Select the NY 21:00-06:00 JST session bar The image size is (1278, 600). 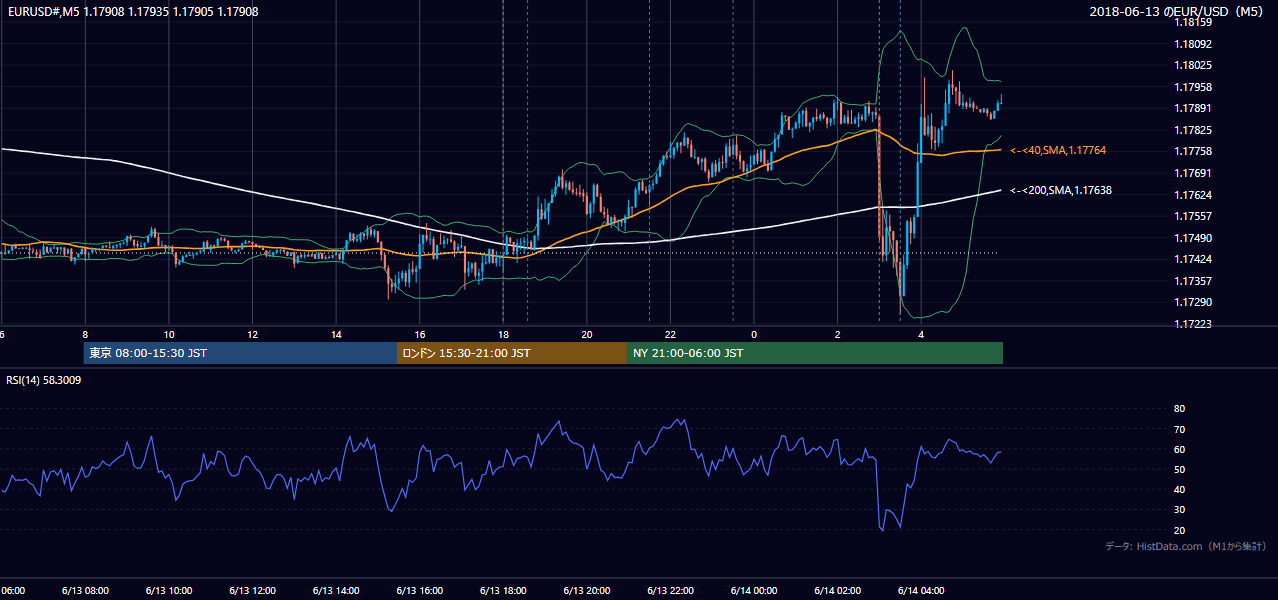click(815, 353)
